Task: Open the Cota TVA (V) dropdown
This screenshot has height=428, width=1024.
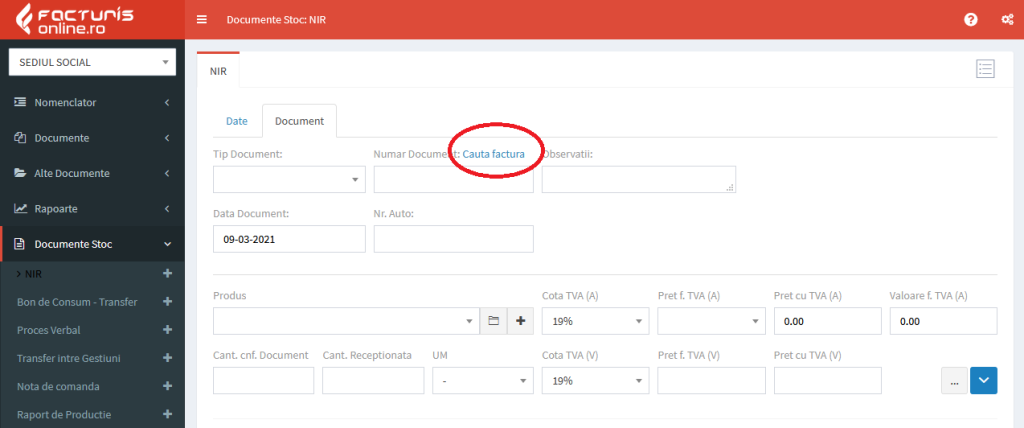Action: point(596,380)
